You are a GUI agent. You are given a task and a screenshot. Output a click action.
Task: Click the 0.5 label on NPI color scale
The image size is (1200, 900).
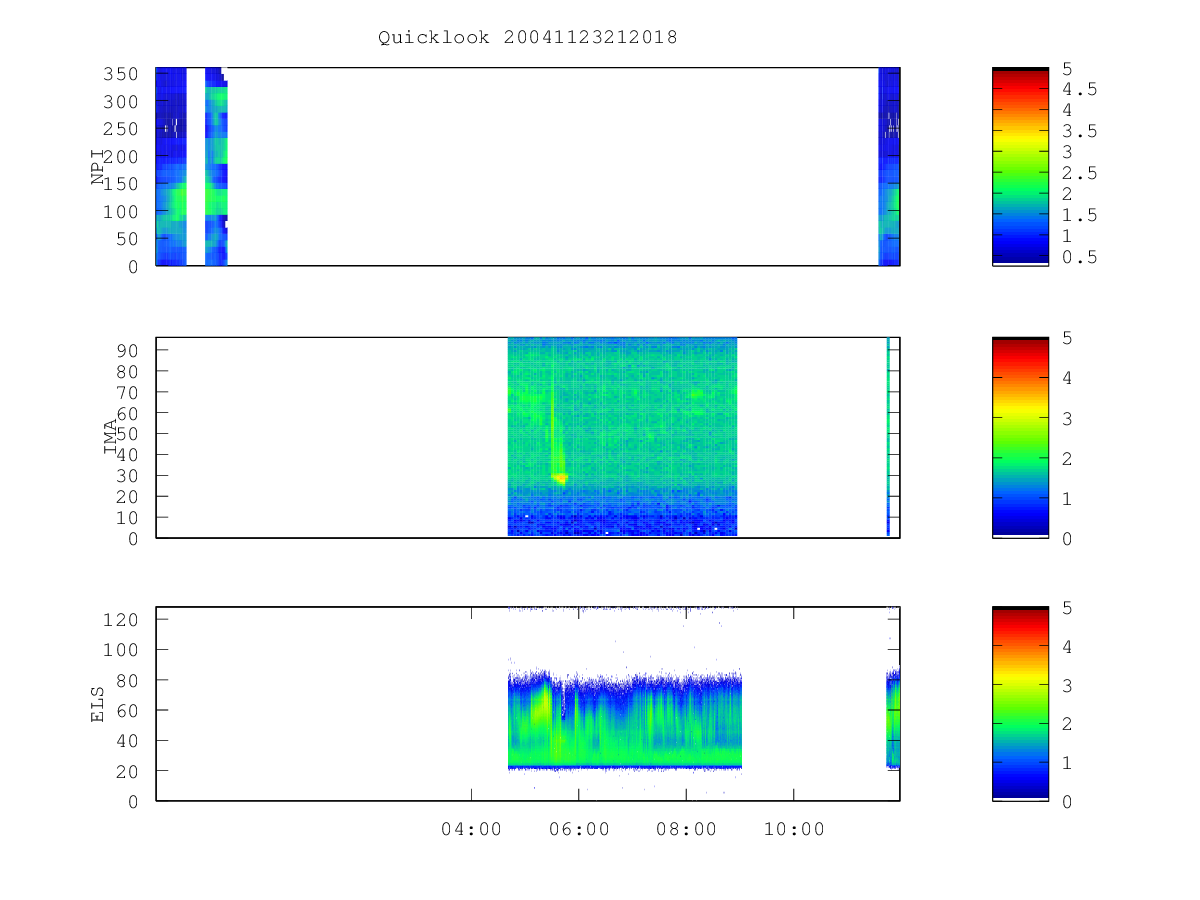(1078, 257)
